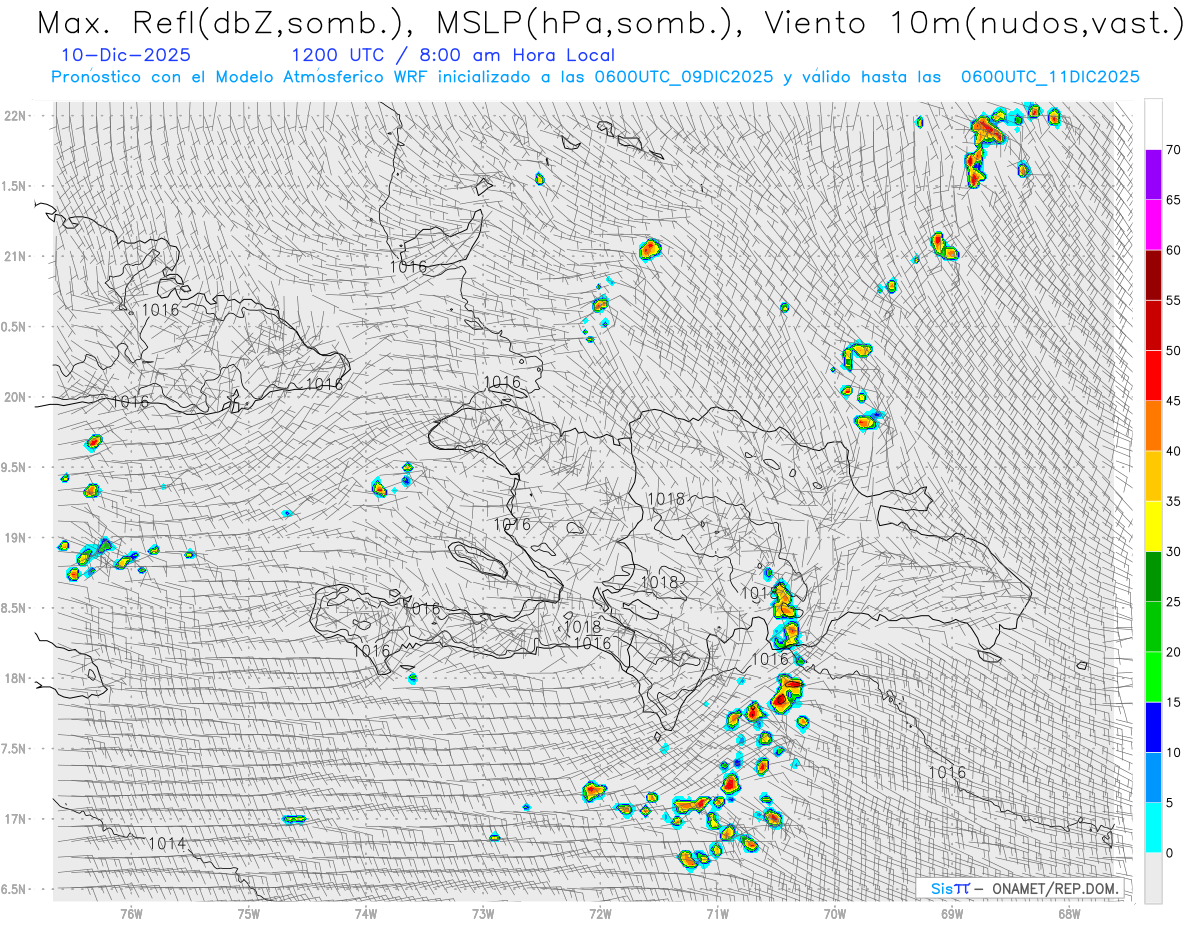The width and height of the screenshot is (1200, 927).
Task: Select the yellow 30–35 dBZ colorbar segment
Action: (x=1153, y=526)
